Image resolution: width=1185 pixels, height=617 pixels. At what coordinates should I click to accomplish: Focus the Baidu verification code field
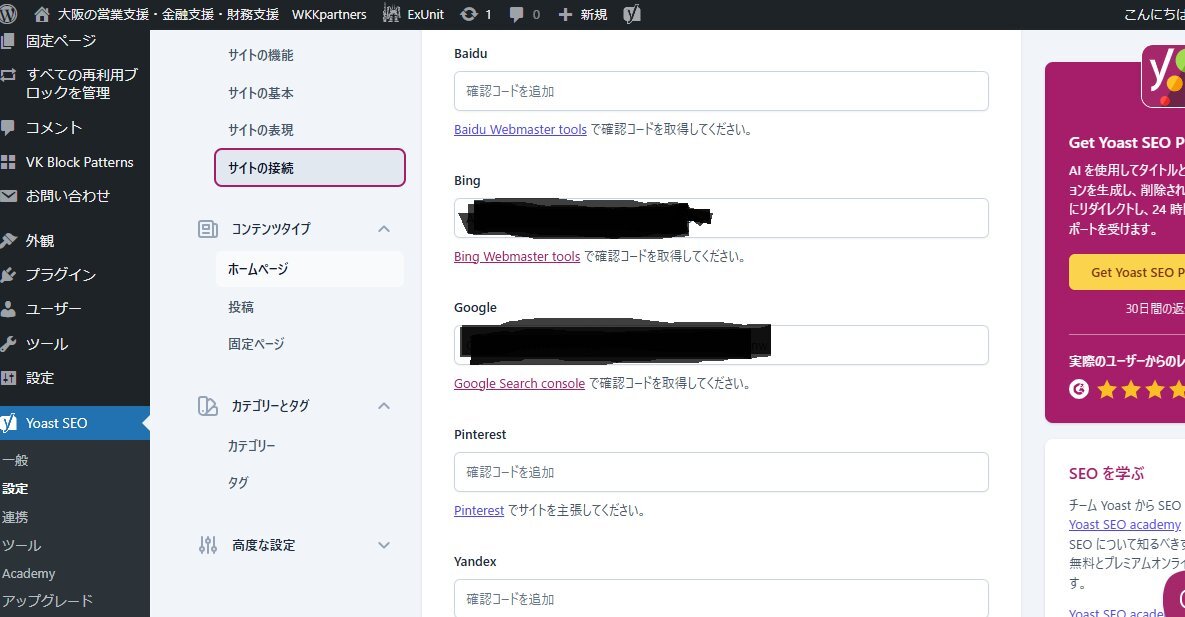[x=721, y=91]
